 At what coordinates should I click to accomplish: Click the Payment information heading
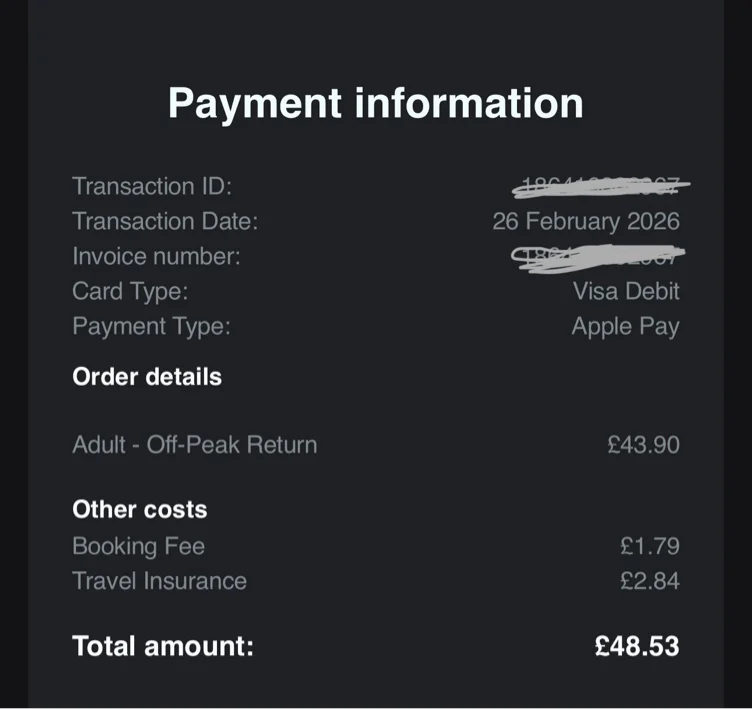coord(375,103)
